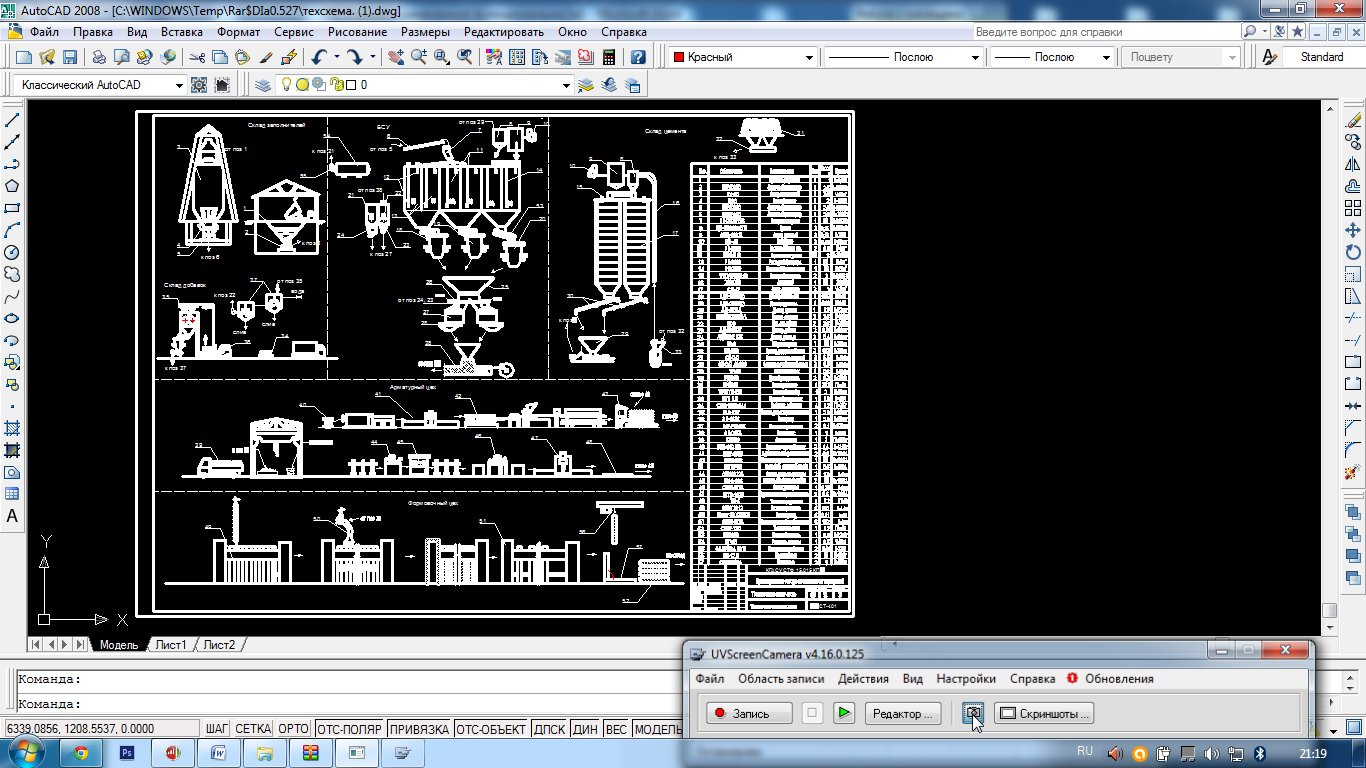Click the Workspace Settings gear icon
This screenshot has height=768, width=1366.
(199, 85)
